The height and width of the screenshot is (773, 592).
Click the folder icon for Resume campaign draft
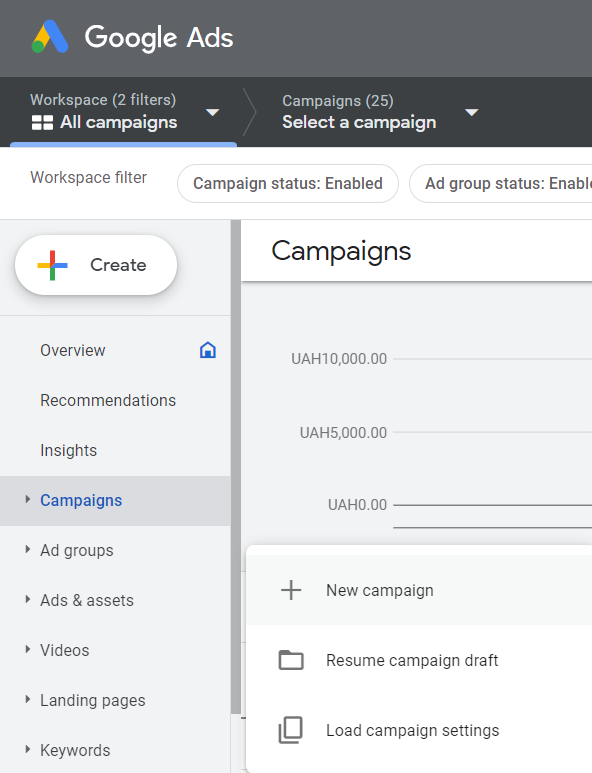point(291,660)
